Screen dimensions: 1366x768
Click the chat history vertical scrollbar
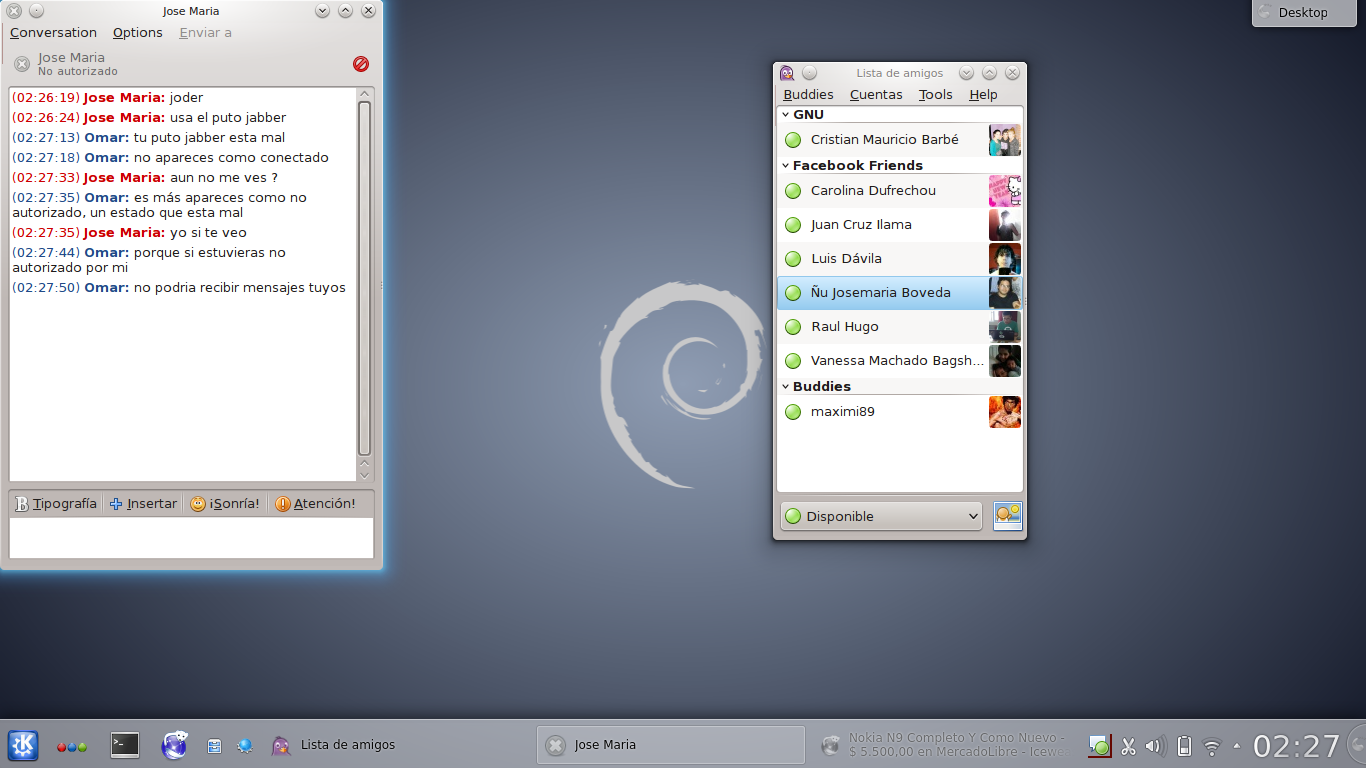click(364, 279)
